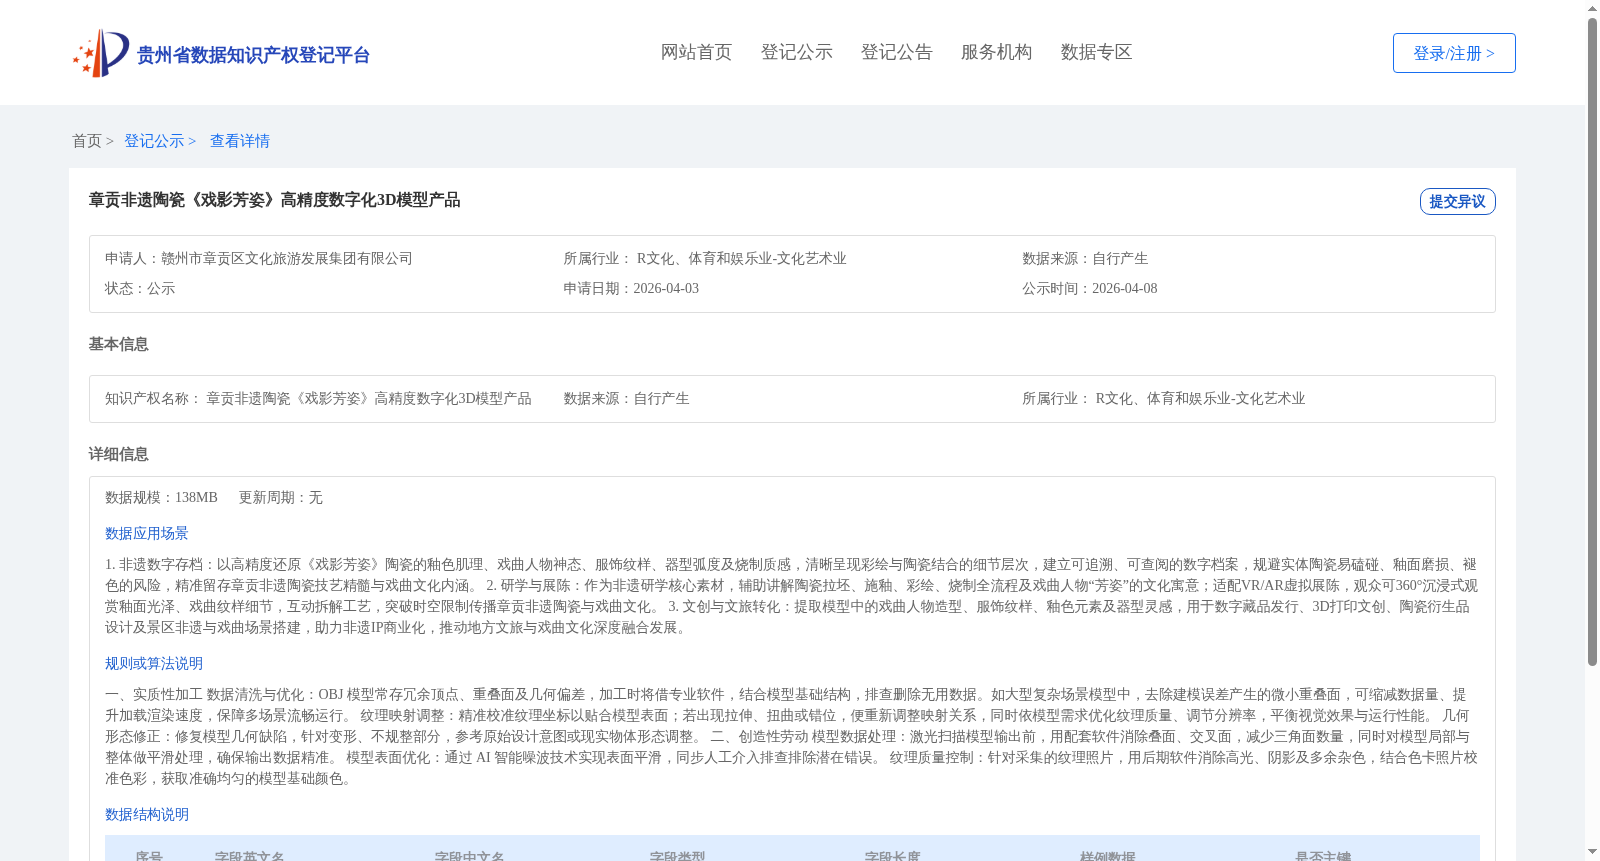Click the 数据结构说明 heading
Image resolution: width=1600 pixels, height=861 pixels.
[147, 814]
